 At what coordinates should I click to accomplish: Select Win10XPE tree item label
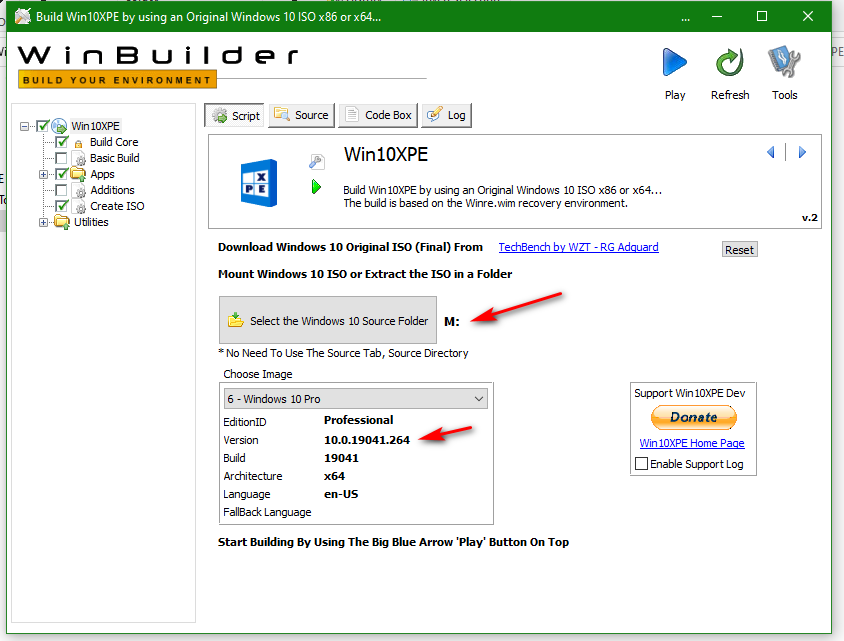point(95,126)
